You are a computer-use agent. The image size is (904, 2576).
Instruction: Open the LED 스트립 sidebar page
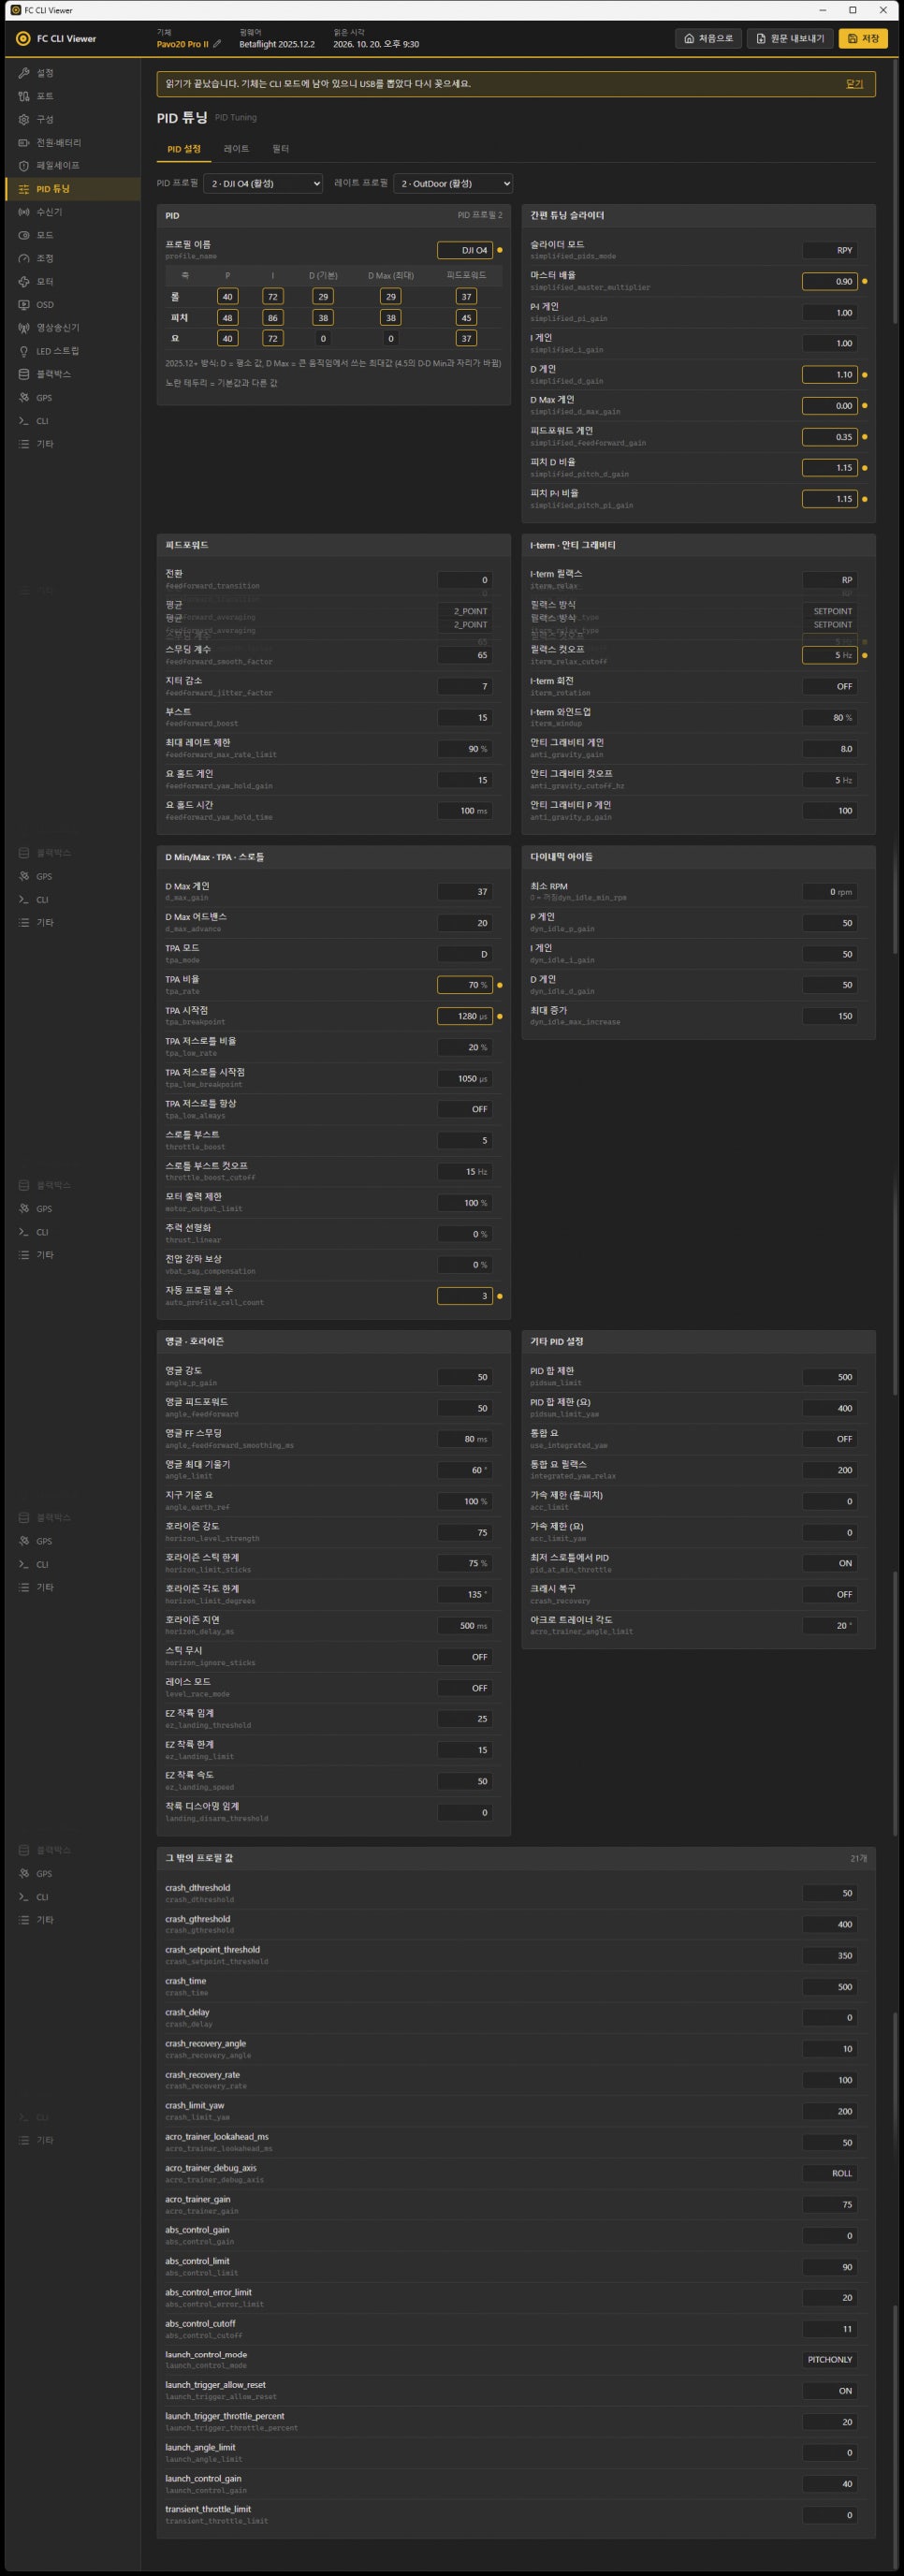point(72,351)
